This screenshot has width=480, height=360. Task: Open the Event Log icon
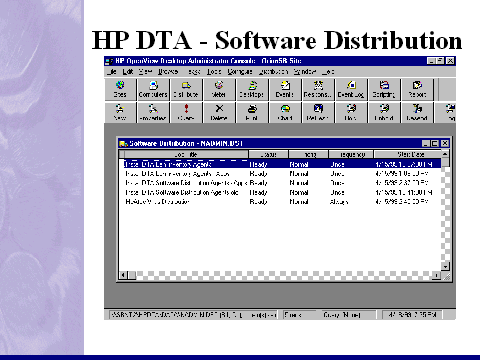351,89
